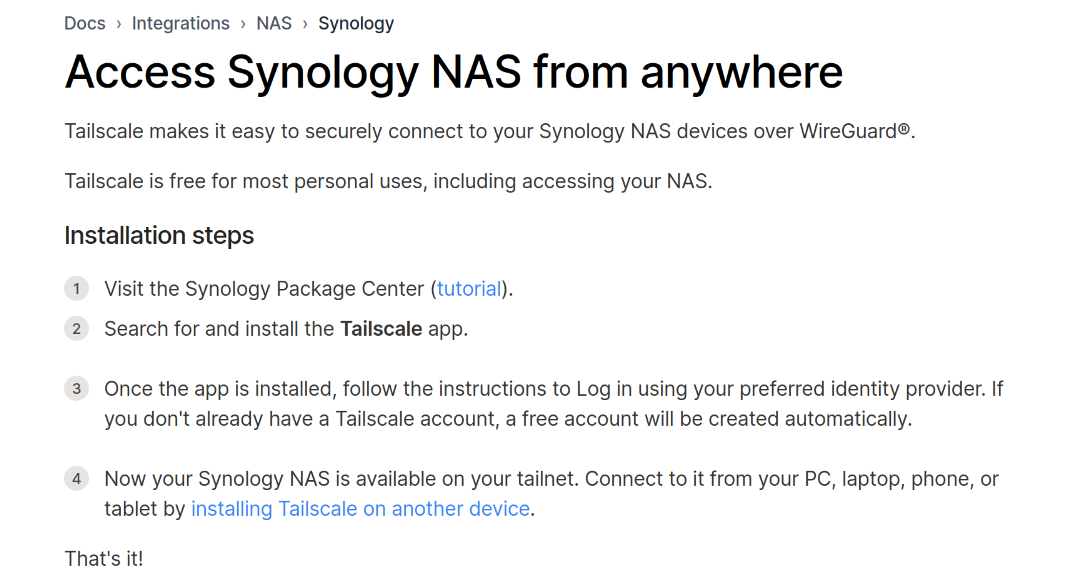Click the bold Tailscale app name
Viewport: 1070px width, 588px height.
[x=380, y=329]
